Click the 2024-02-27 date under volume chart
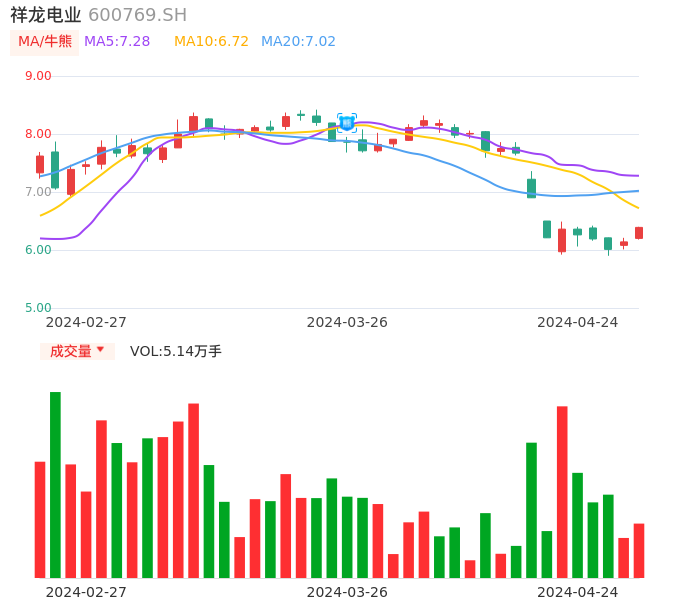Screen dimensions: 686x606 coord(87,591)
